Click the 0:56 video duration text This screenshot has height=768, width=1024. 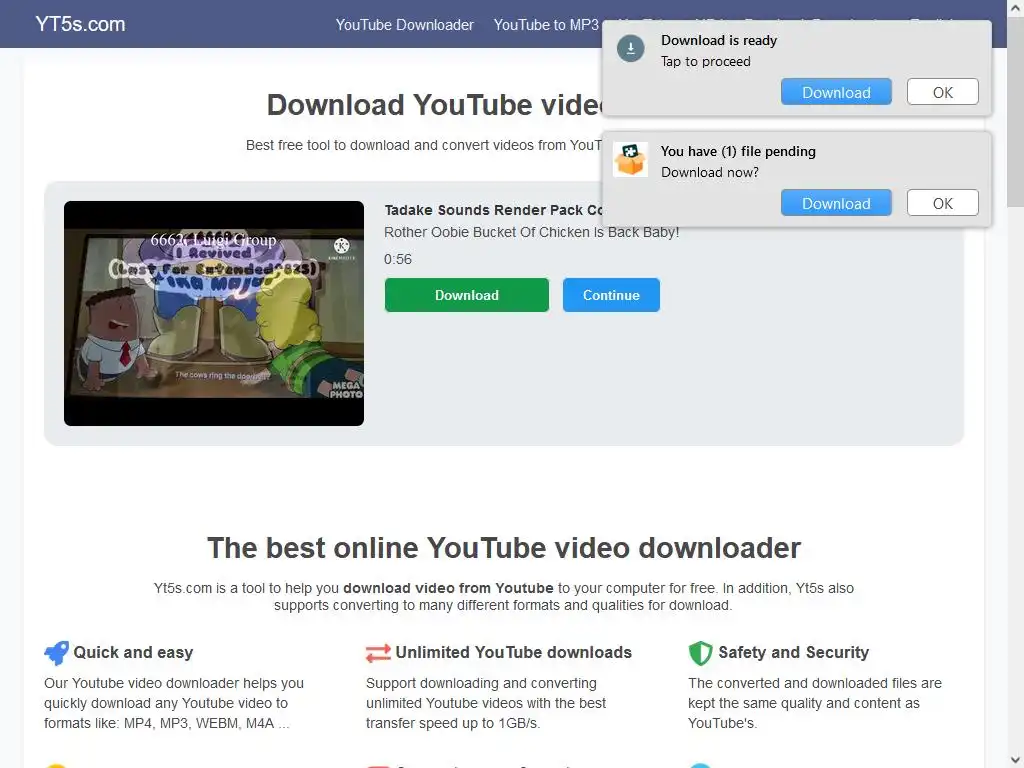click(x=398, y=259)
